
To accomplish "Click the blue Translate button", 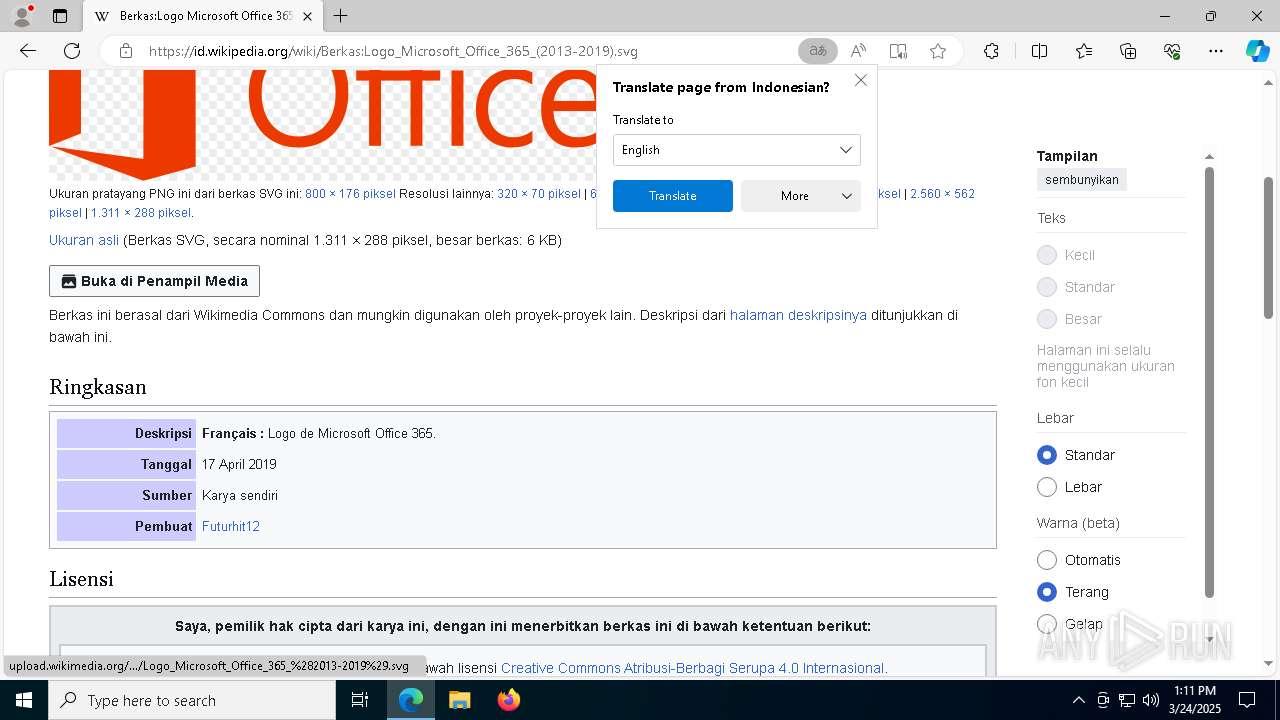I will [673, 196].
